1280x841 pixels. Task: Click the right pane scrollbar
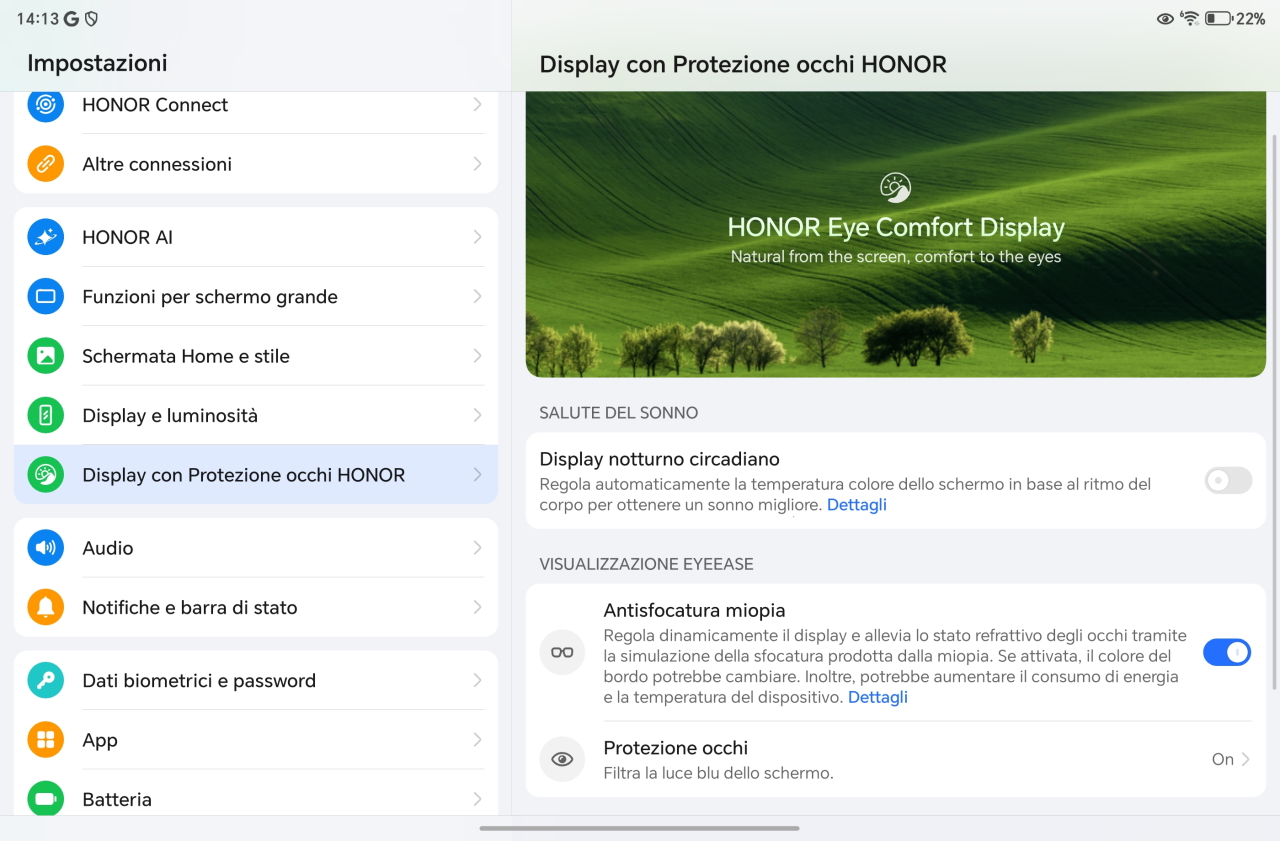point(1273,410)
